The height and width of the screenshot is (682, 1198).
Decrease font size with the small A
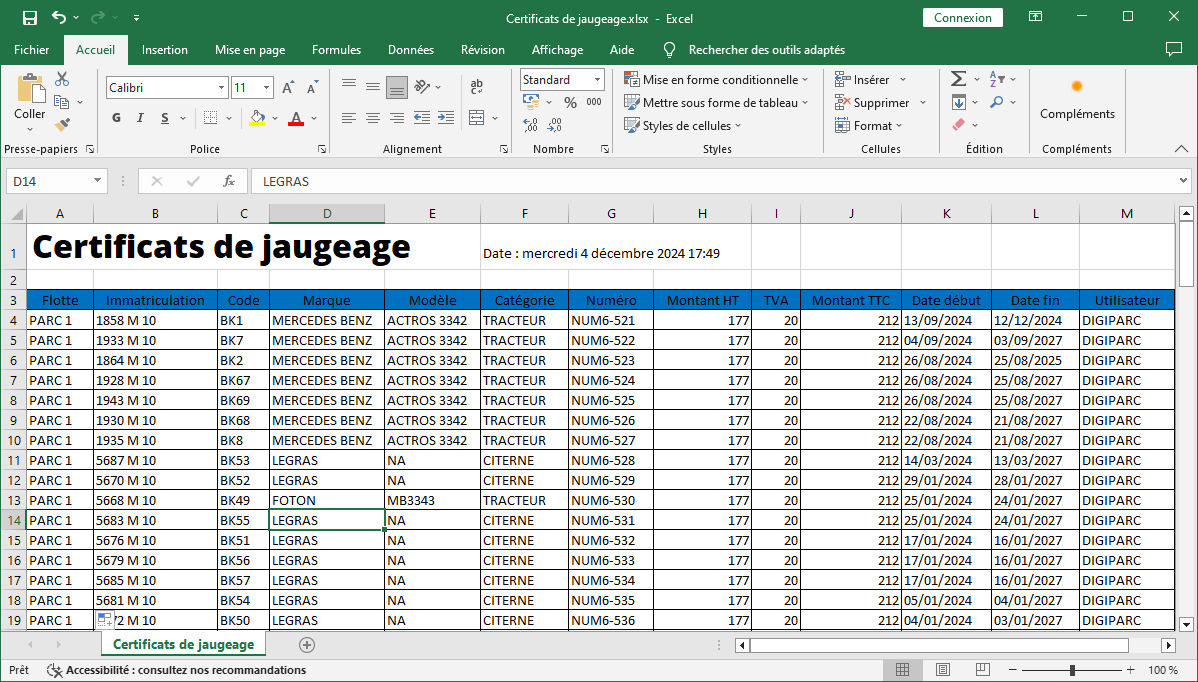click(x=312, y=88)
